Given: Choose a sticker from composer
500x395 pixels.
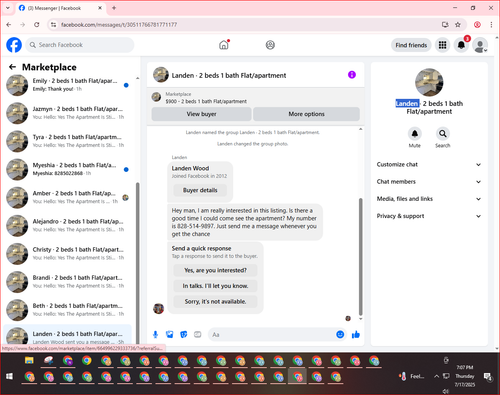Looking at the screenshot, I should pos(184,334).
